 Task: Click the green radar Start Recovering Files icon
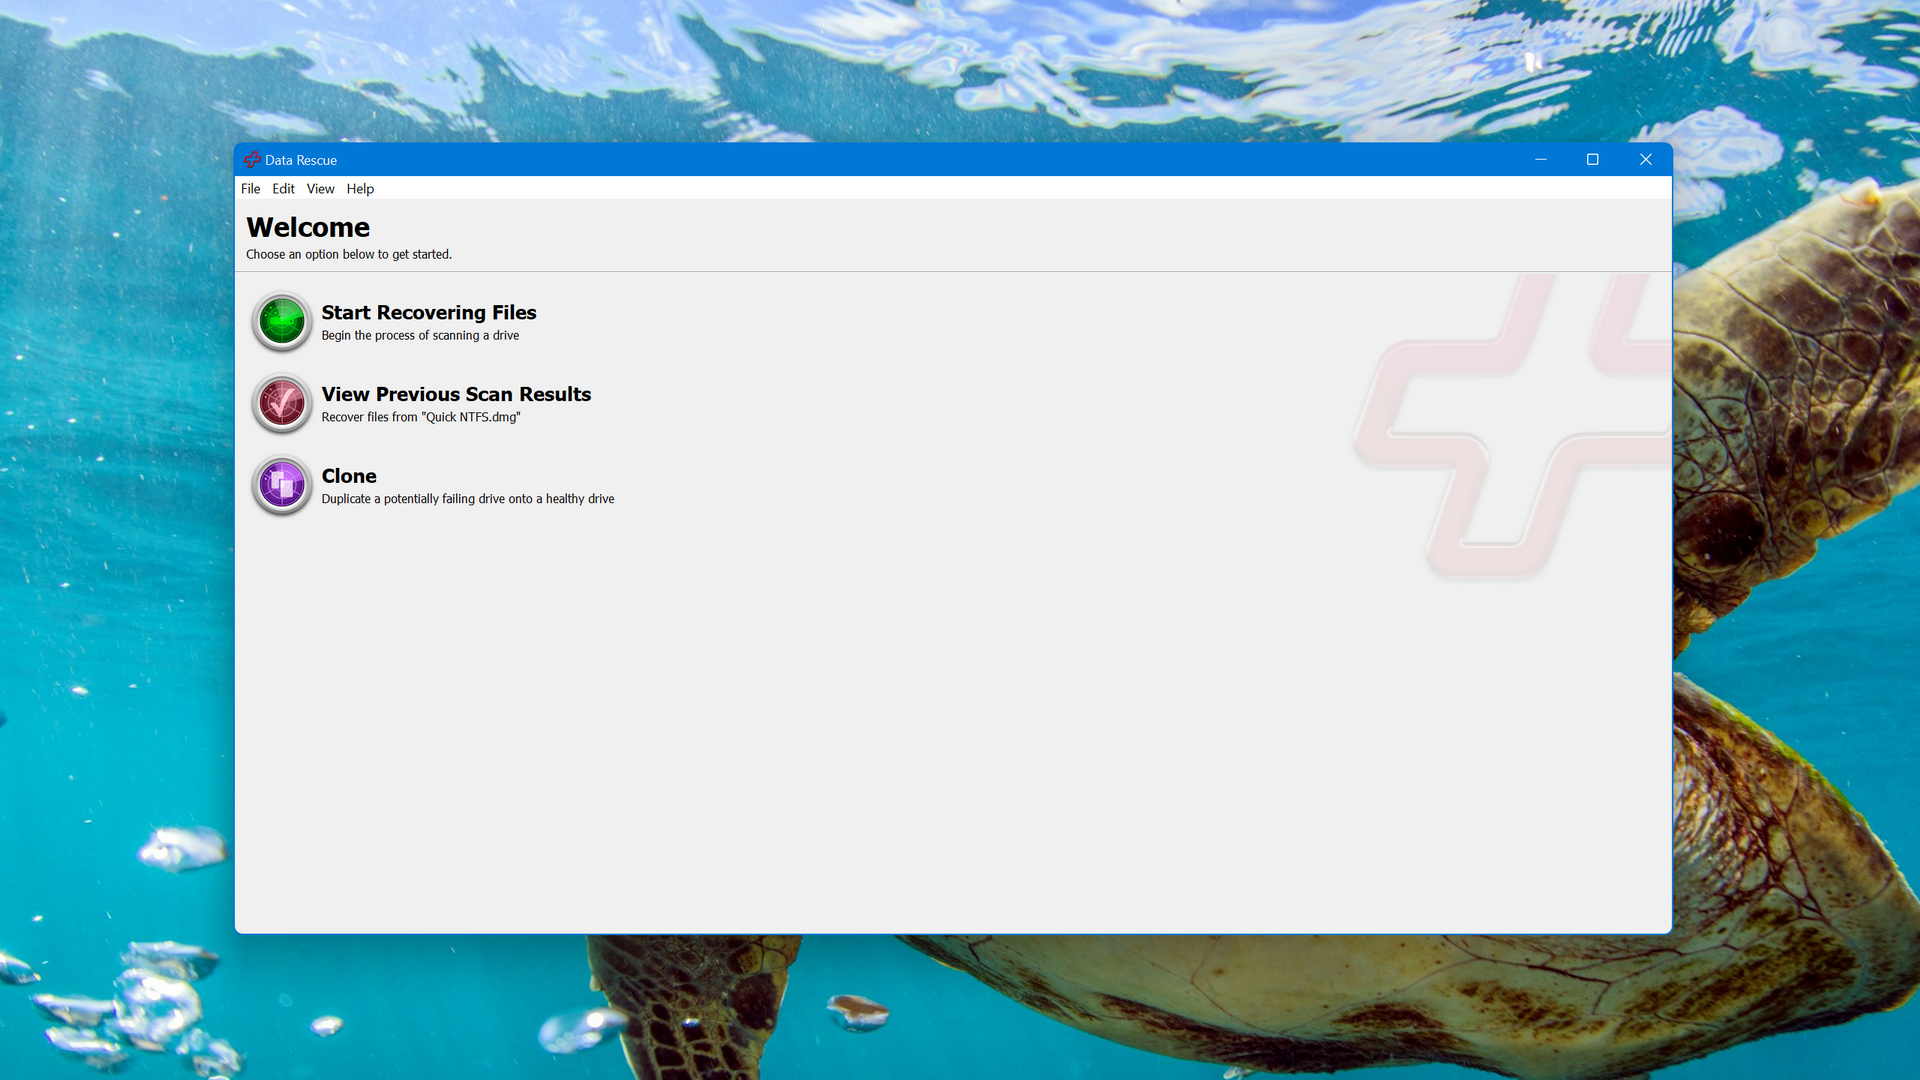[282, 322]
